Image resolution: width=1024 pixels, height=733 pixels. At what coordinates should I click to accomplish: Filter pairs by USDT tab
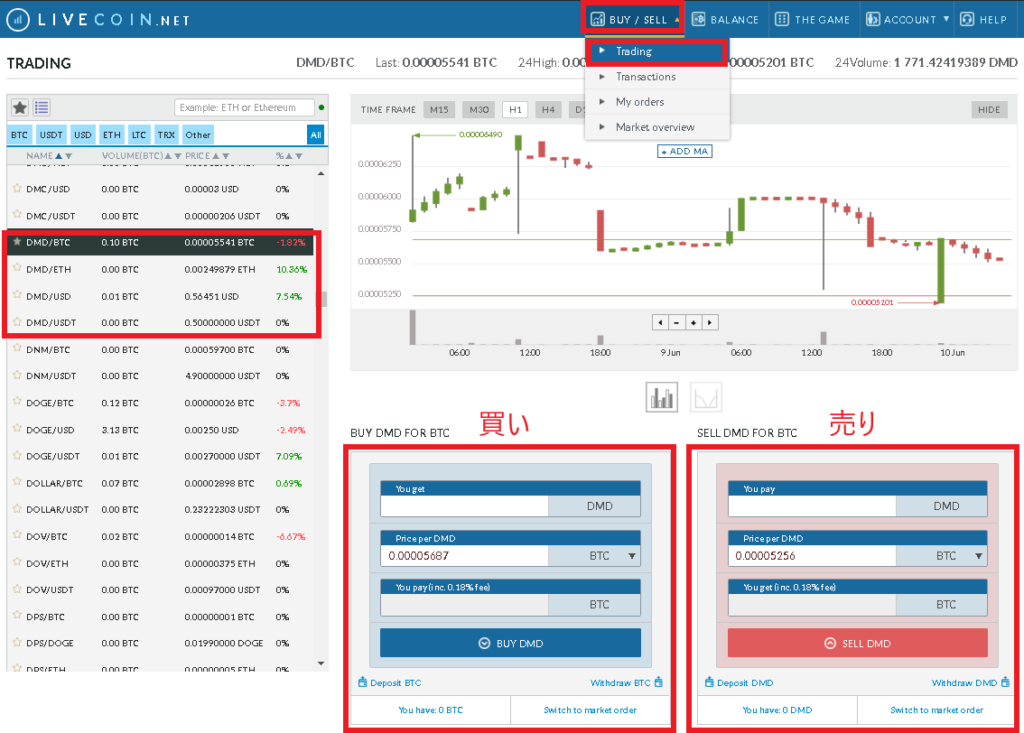click(51, 135)
